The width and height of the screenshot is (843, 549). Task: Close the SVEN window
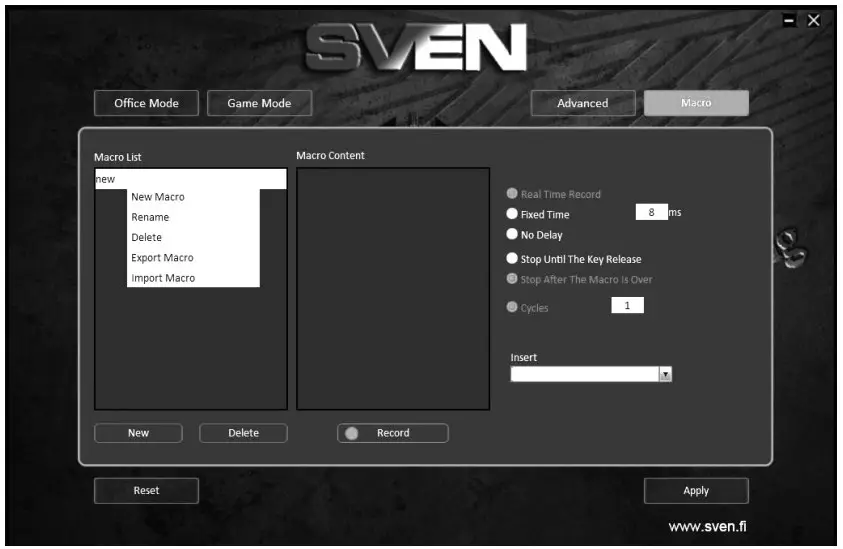(814, 20)
